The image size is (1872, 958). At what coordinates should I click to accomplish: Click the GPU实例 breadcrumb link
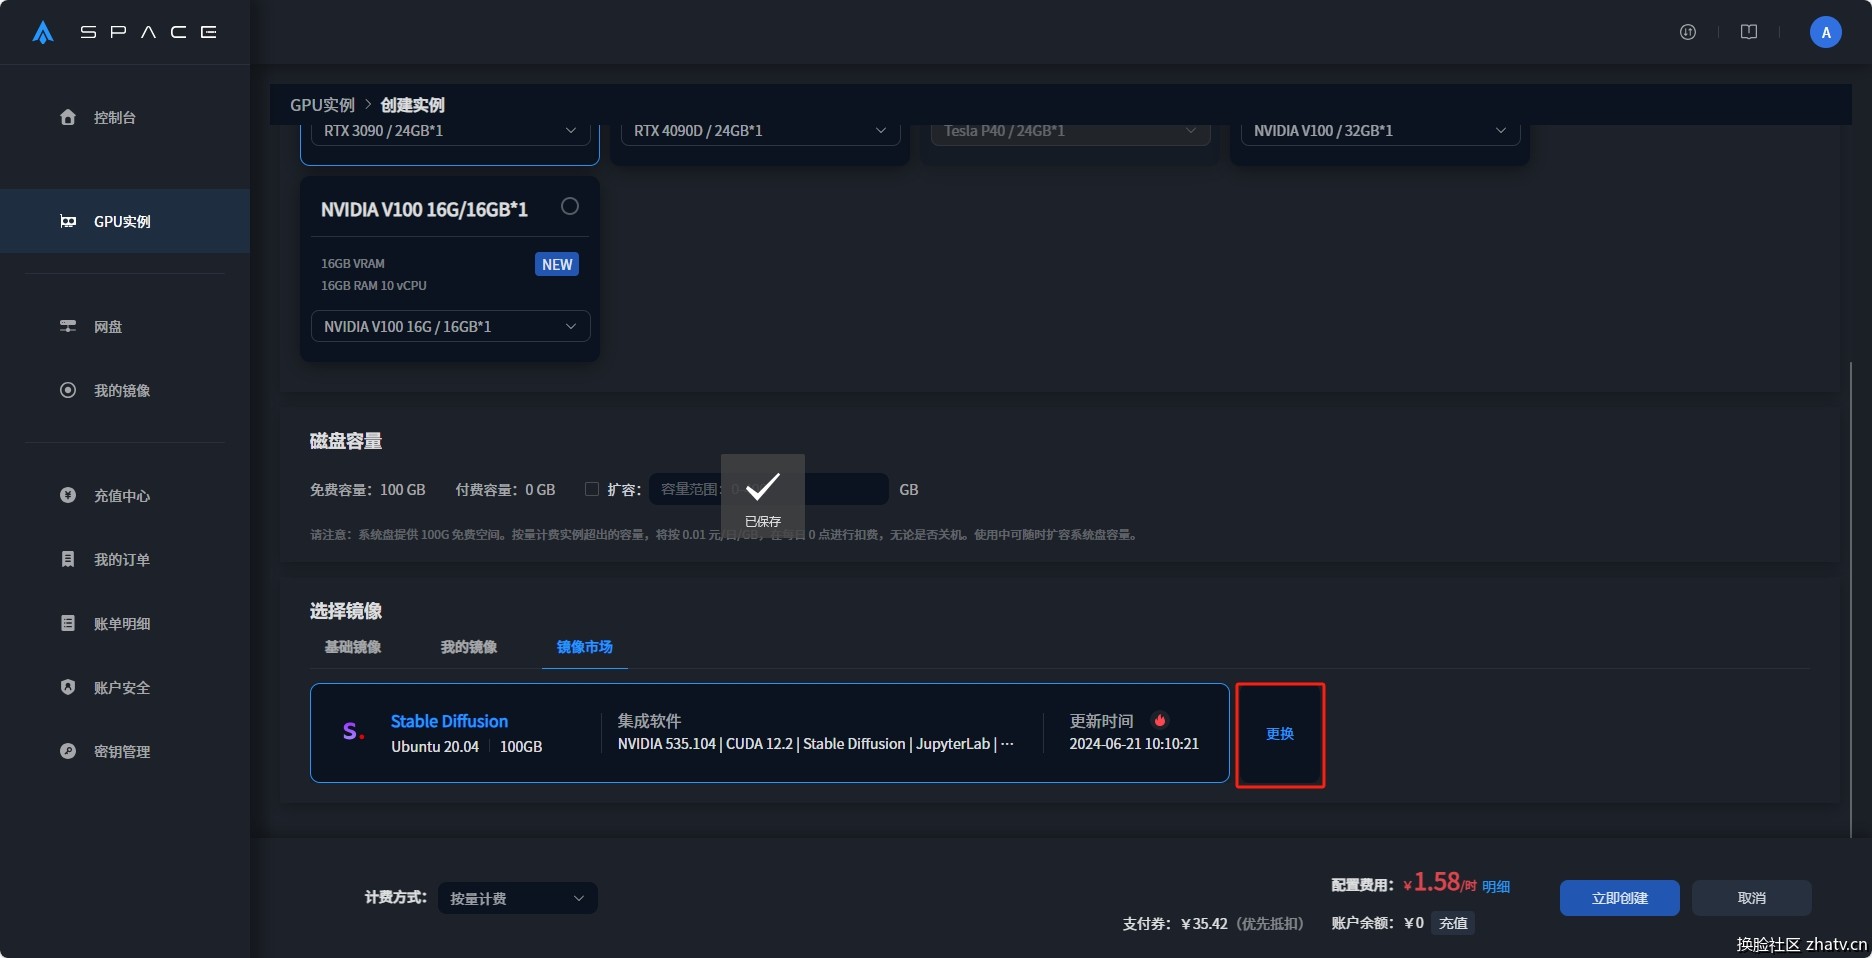tap(322, 105)
